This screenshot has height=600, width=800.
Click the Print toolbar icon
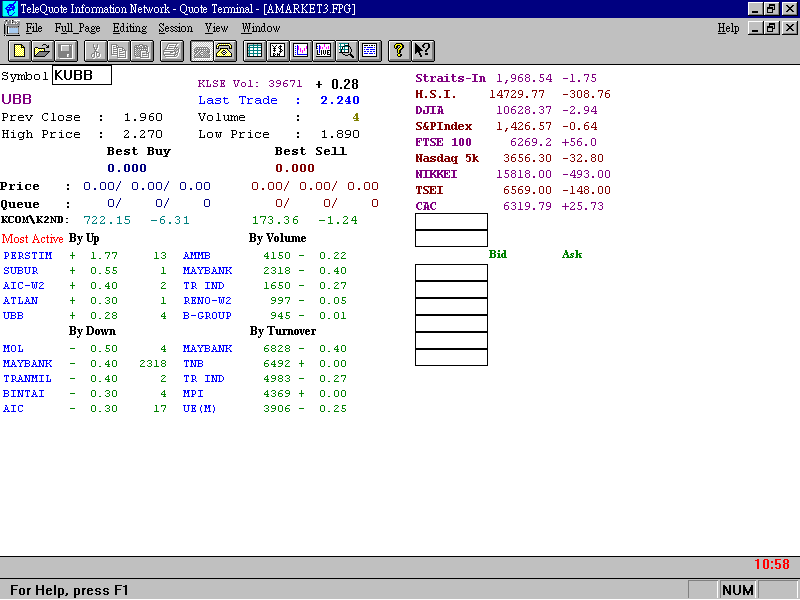172,51
